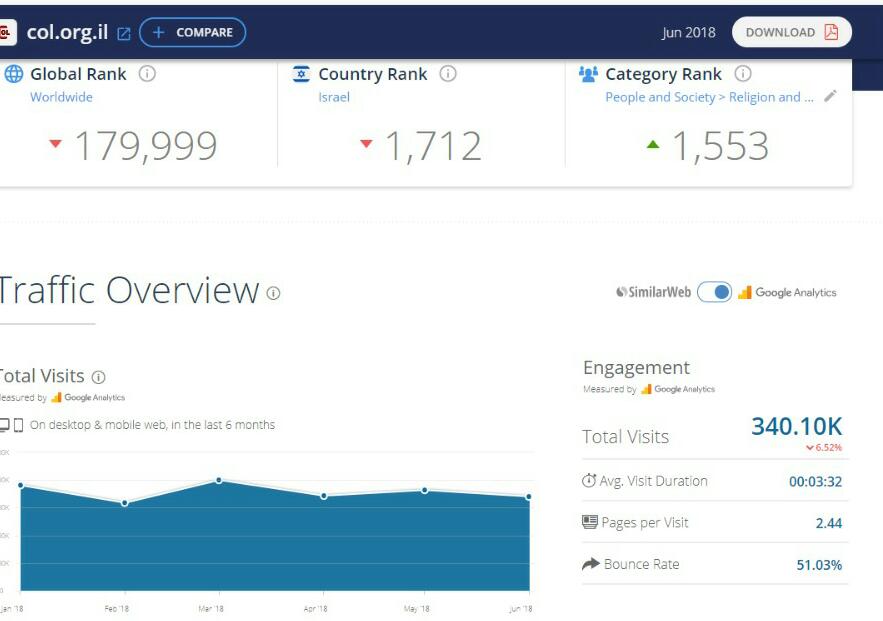The height and width of the screenshot is (621, 883).
Task: Download the report as PDF
Action: tap(791, 32)
